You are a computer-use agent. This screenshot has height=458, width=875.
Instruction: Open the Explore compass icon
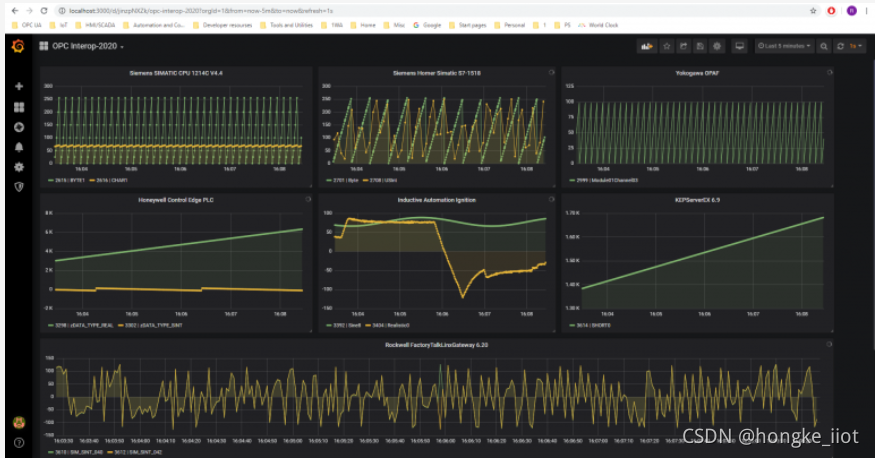[19, 127]
